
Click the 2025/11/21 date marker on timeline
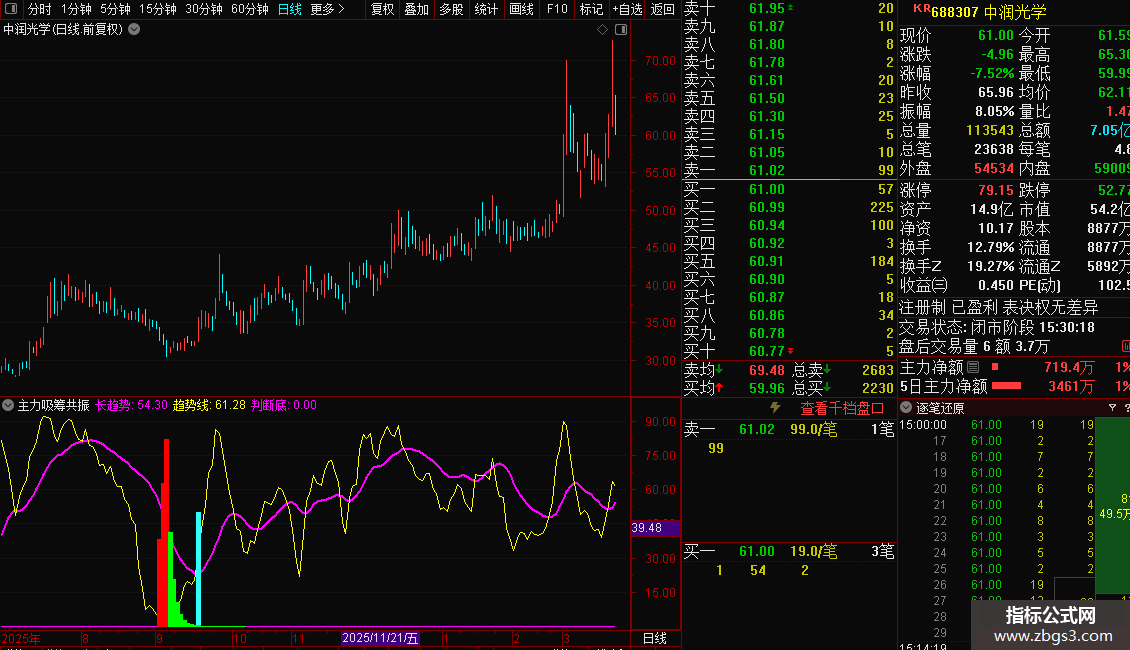380,638
